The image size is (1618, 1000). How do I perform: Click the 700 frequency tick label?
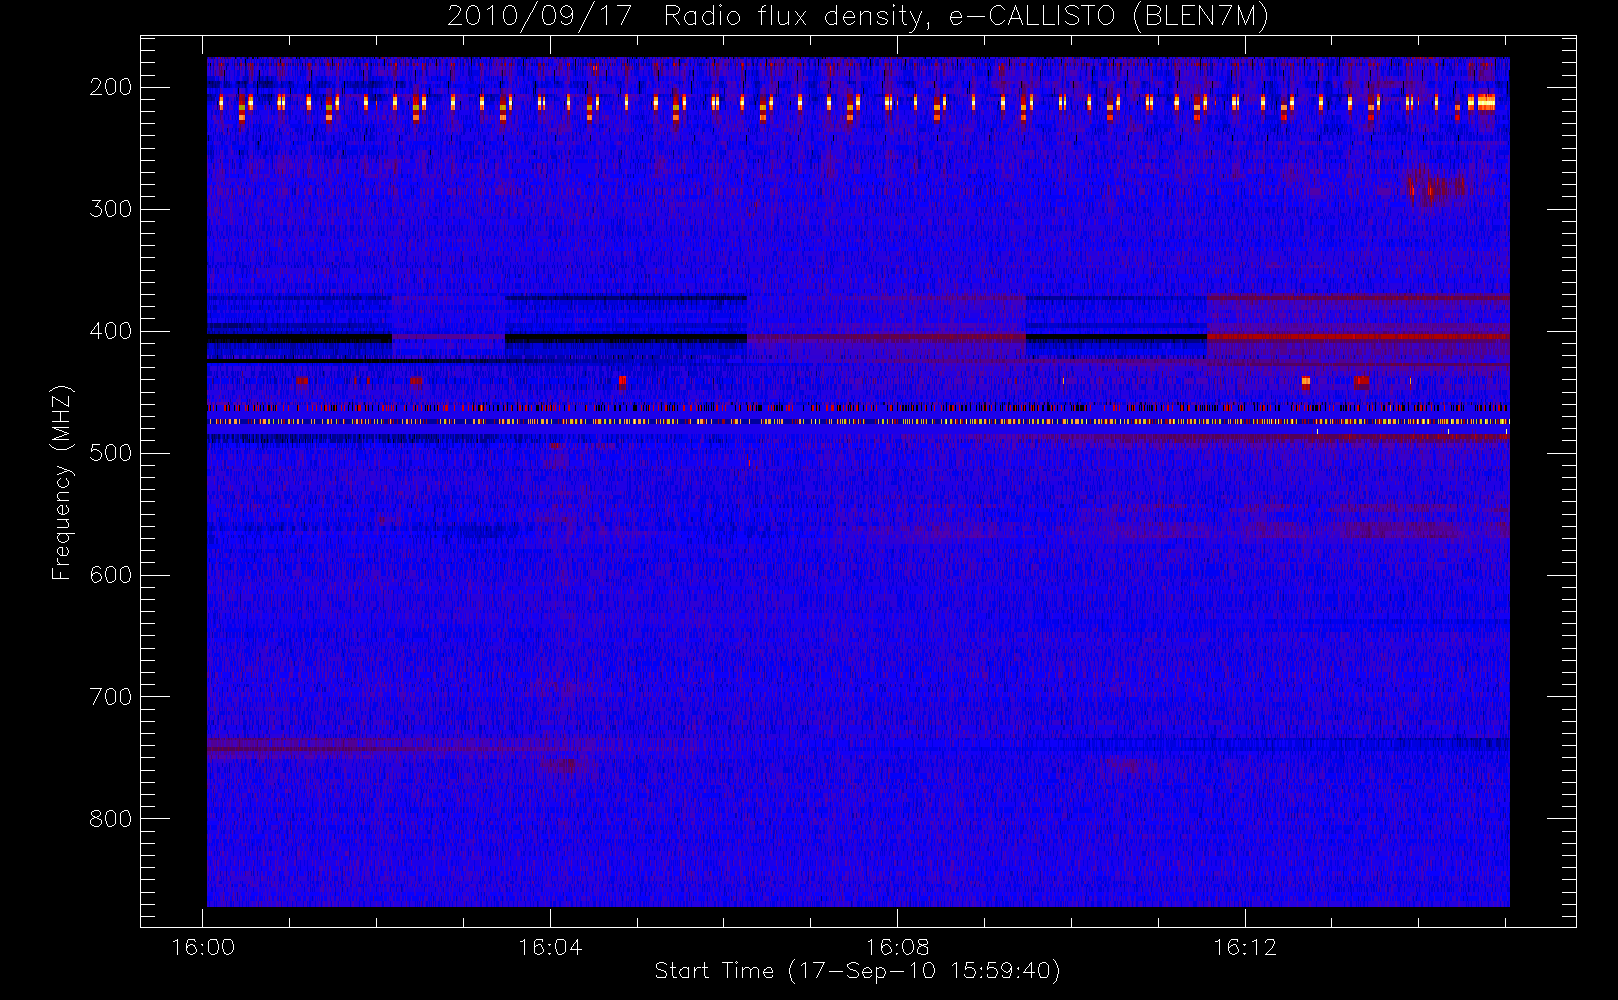(x=111, y=697)
